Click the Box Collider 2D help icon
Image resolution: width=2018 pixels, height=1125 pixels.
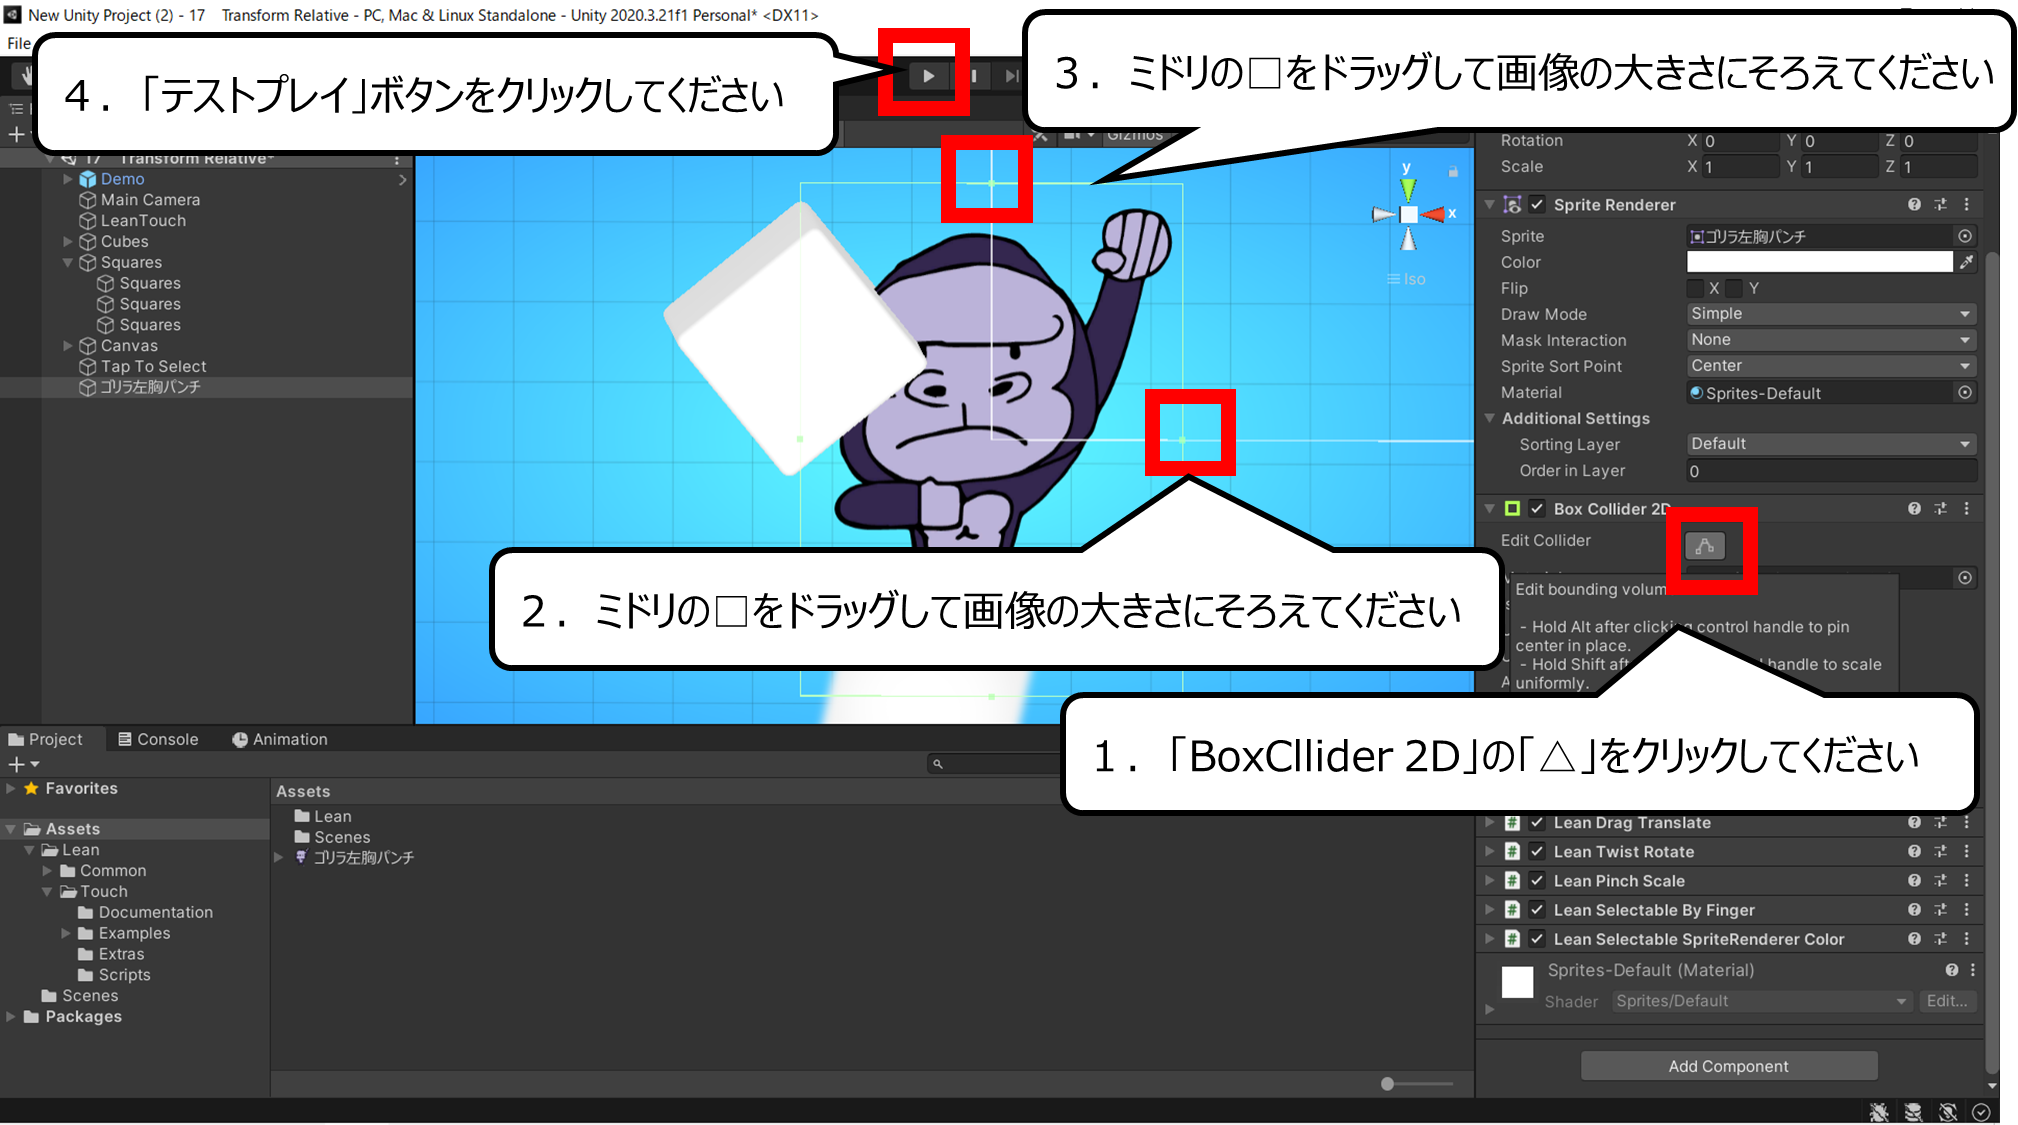click(1914, 508)
